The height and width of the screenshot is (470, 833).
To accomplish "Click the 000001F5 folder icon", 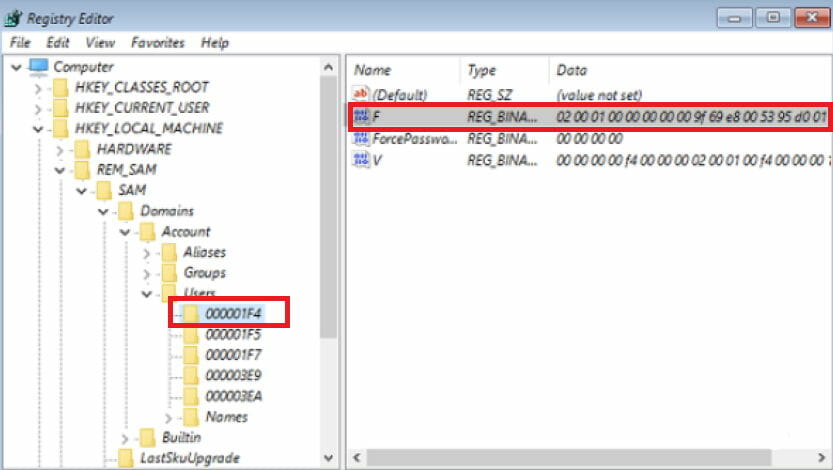I will point(191,335).
